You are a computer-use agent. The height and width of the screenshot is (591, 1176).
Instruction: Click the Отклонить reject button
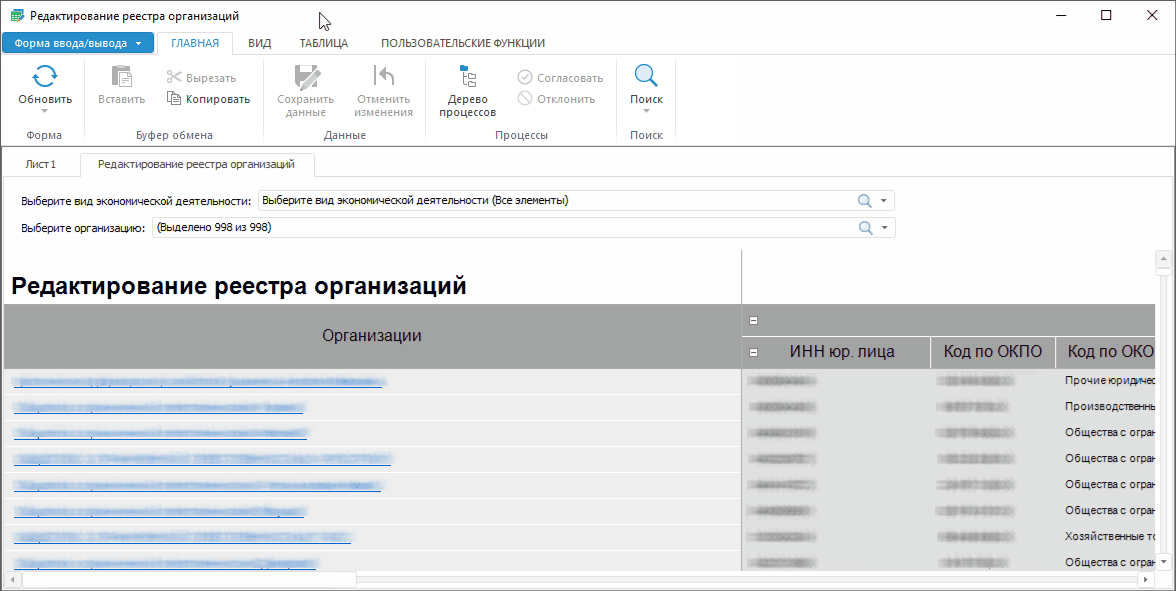tap(556, 98)
